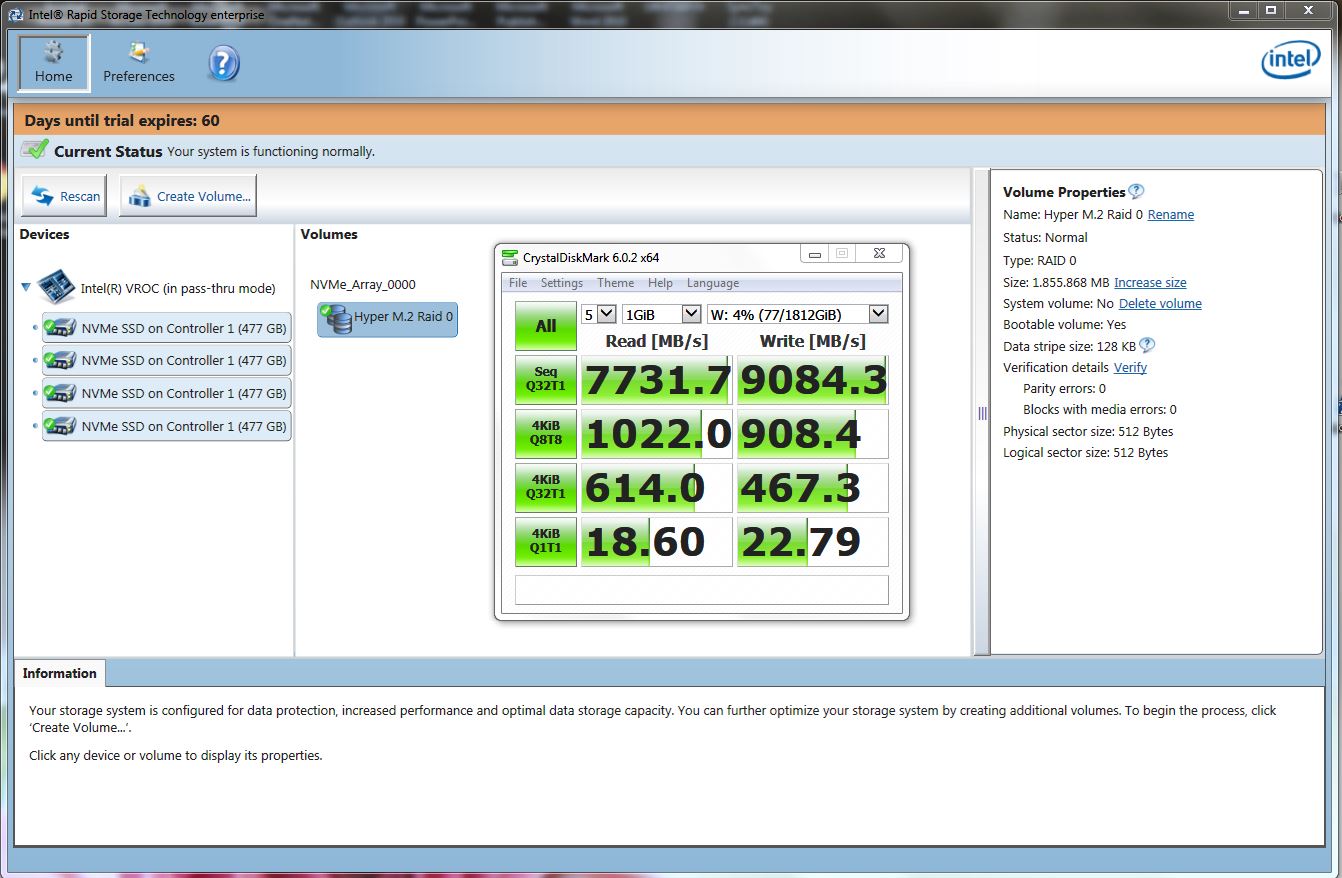Click the green checkmark Current Status icon
The height and width of the screenshot is (878, 1342).
click(x=34, y=151)
